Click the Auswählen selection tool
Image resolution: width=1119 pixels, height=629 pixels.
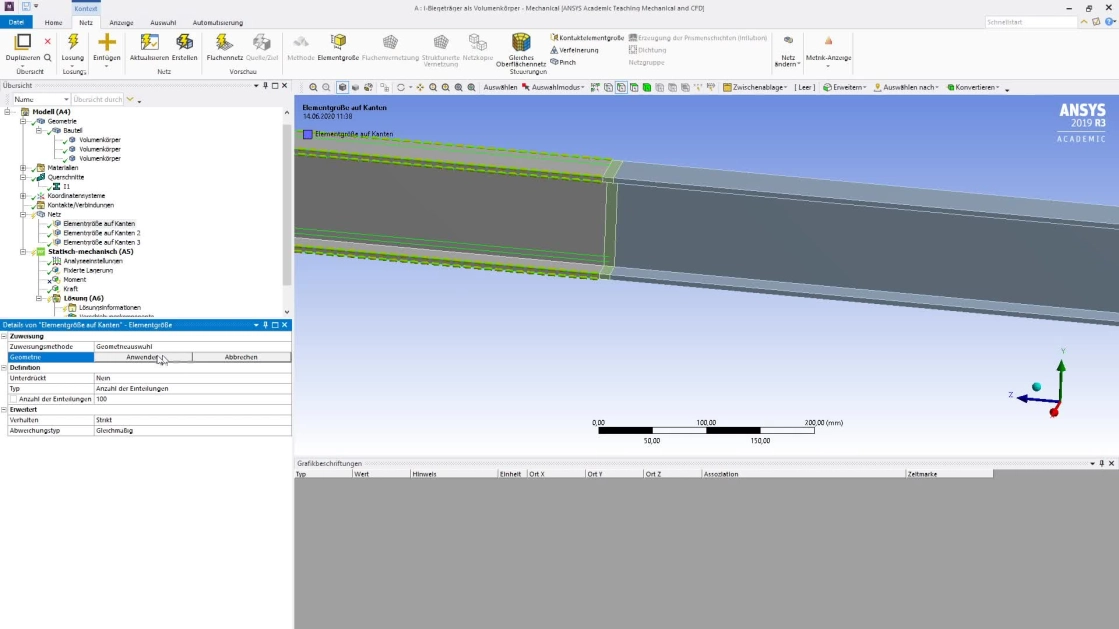(500, 87)
